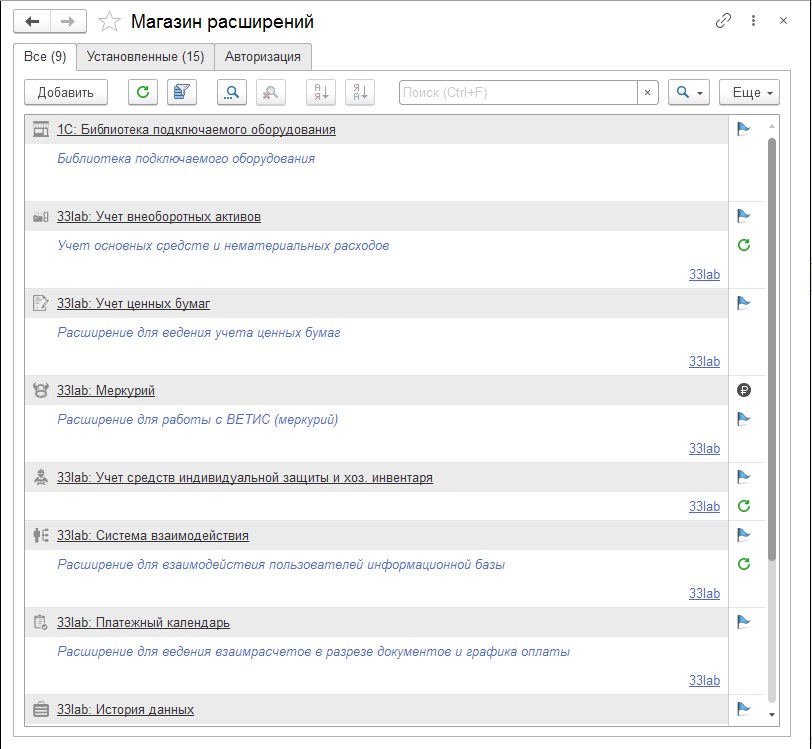Click flag icon for Учет внеоборотных активов

tap(744, 215)
